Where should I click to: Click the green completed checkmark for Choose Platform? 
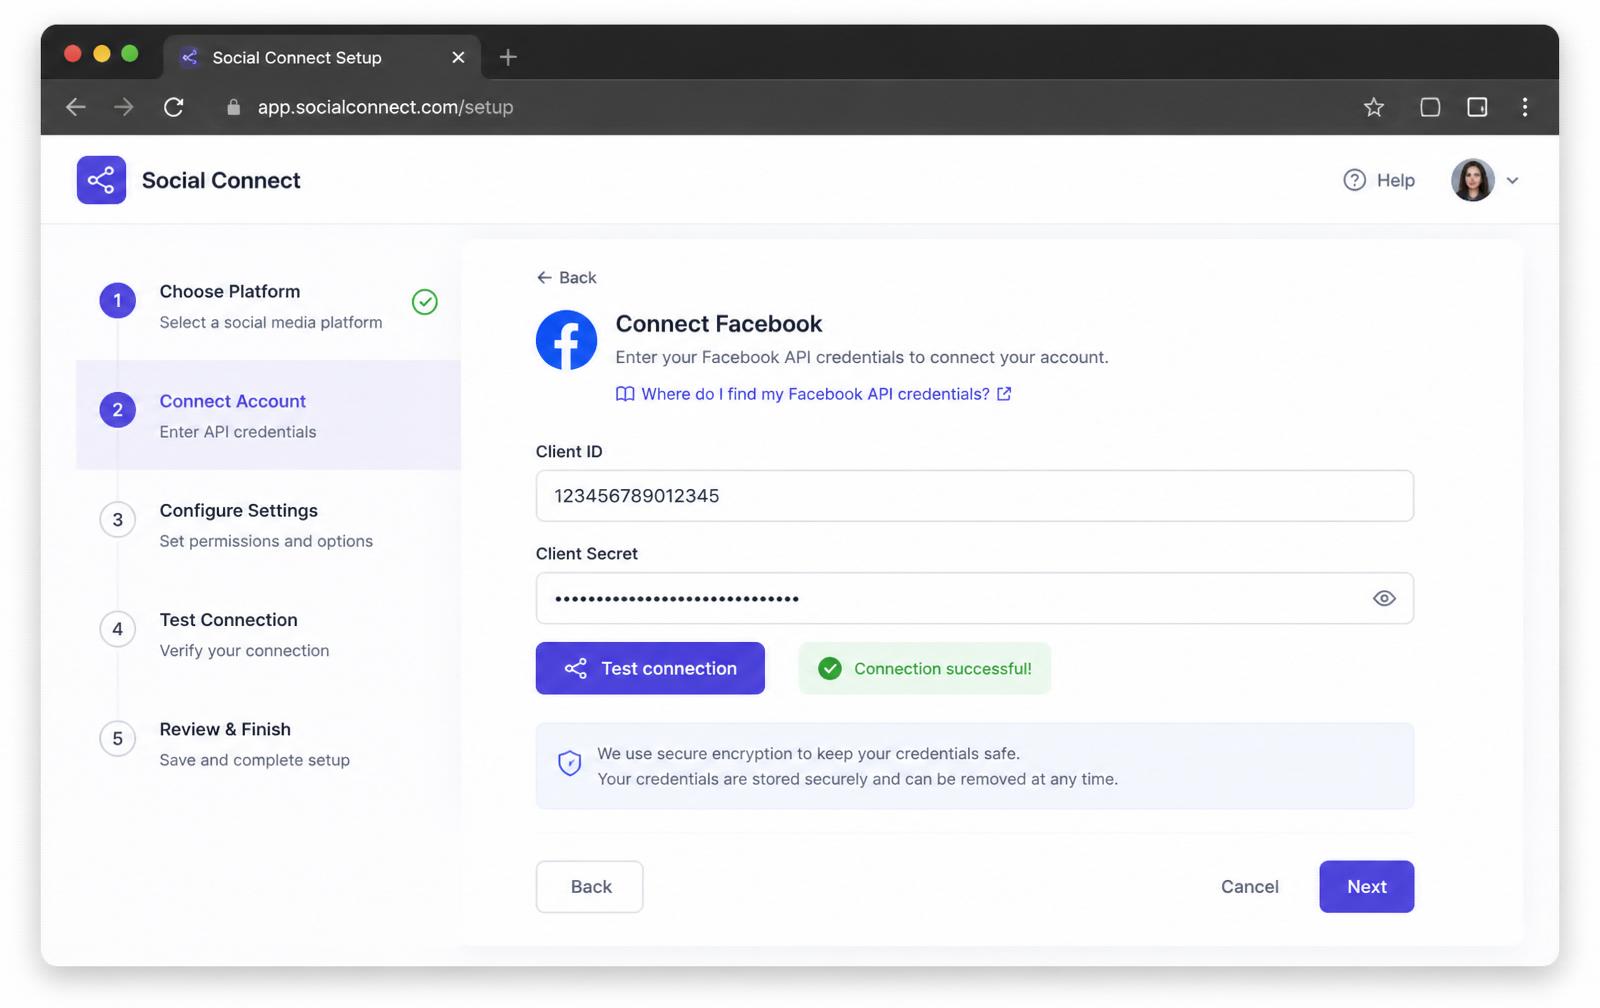[x=425, y=302]
